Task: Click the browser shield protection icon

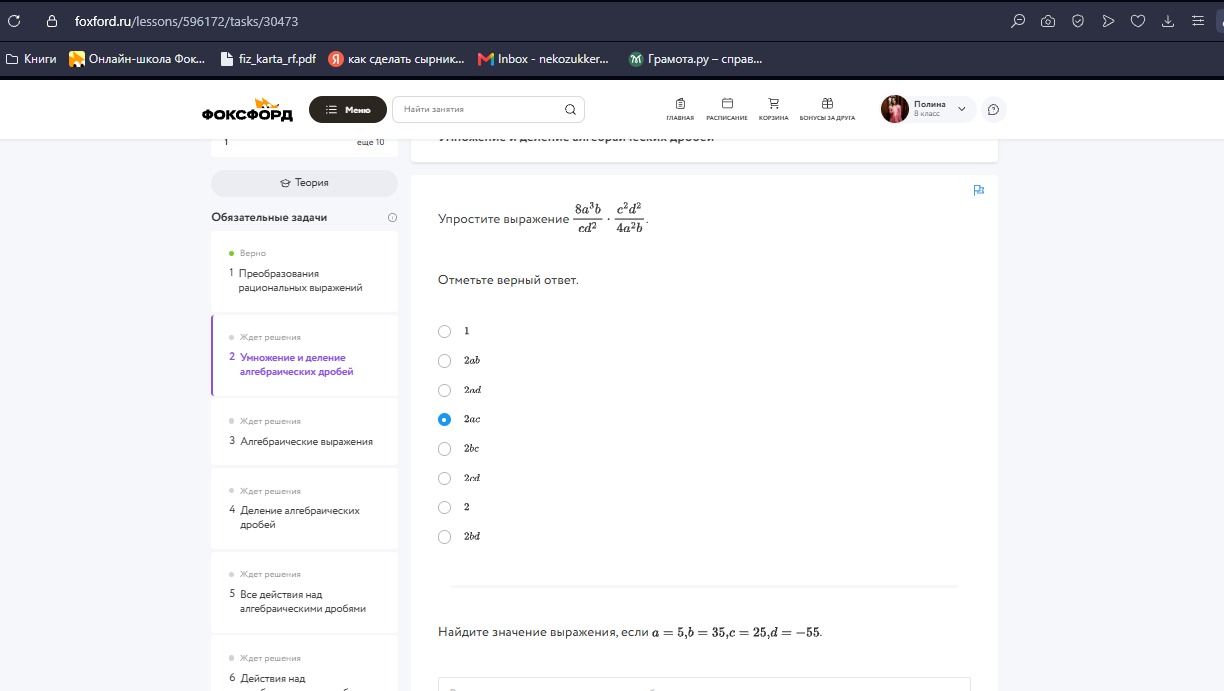Action: [1078, 21]
